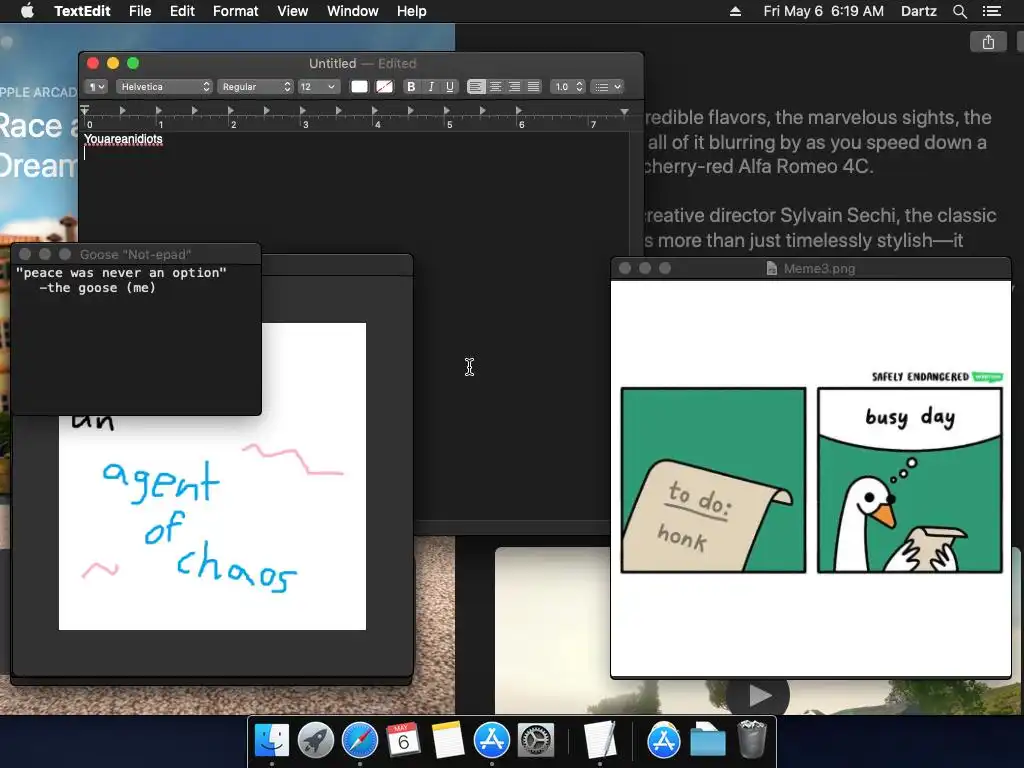Minimize the Untitled TextEdit window
1024x768 pixels.
click(113, 63)
